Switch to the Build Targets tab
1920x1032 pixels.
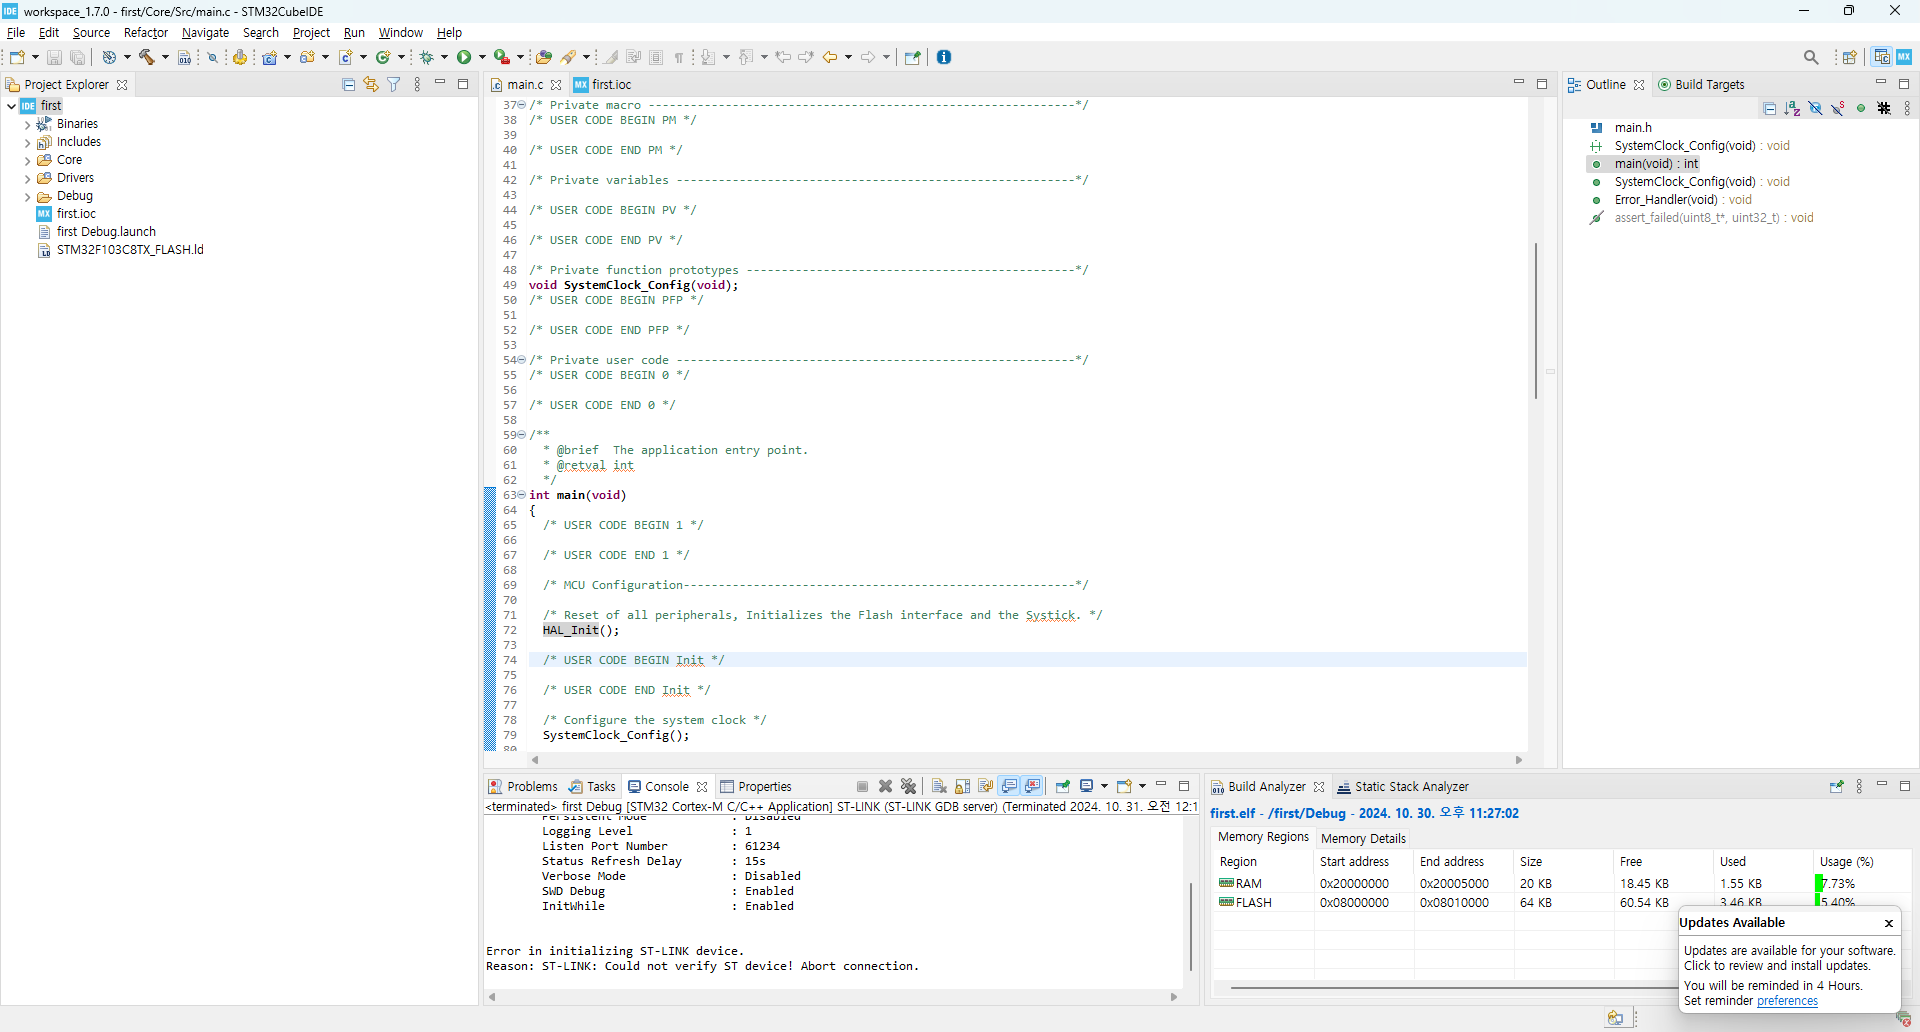pos(1701,85)
